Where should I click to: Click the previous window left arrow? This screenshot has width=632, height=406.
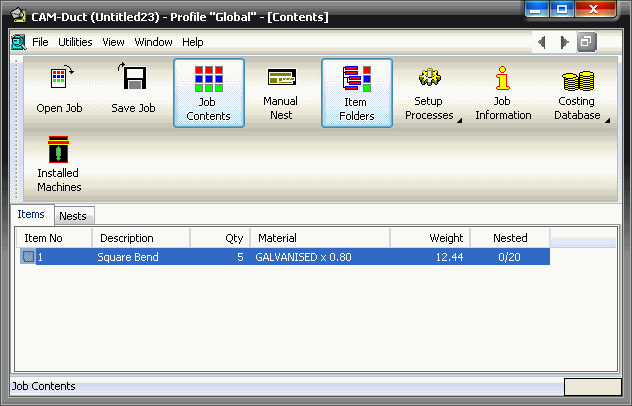542,42
